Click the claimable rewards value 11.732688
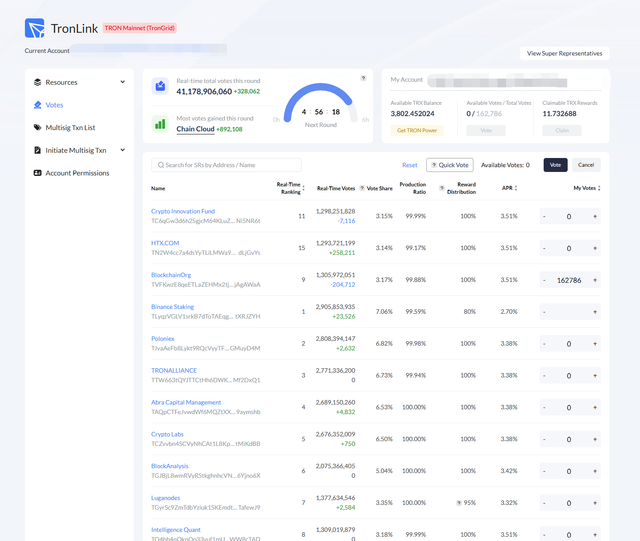Image resolution: width=640 pixels, height=541 pixels. (x=559, y=114)
